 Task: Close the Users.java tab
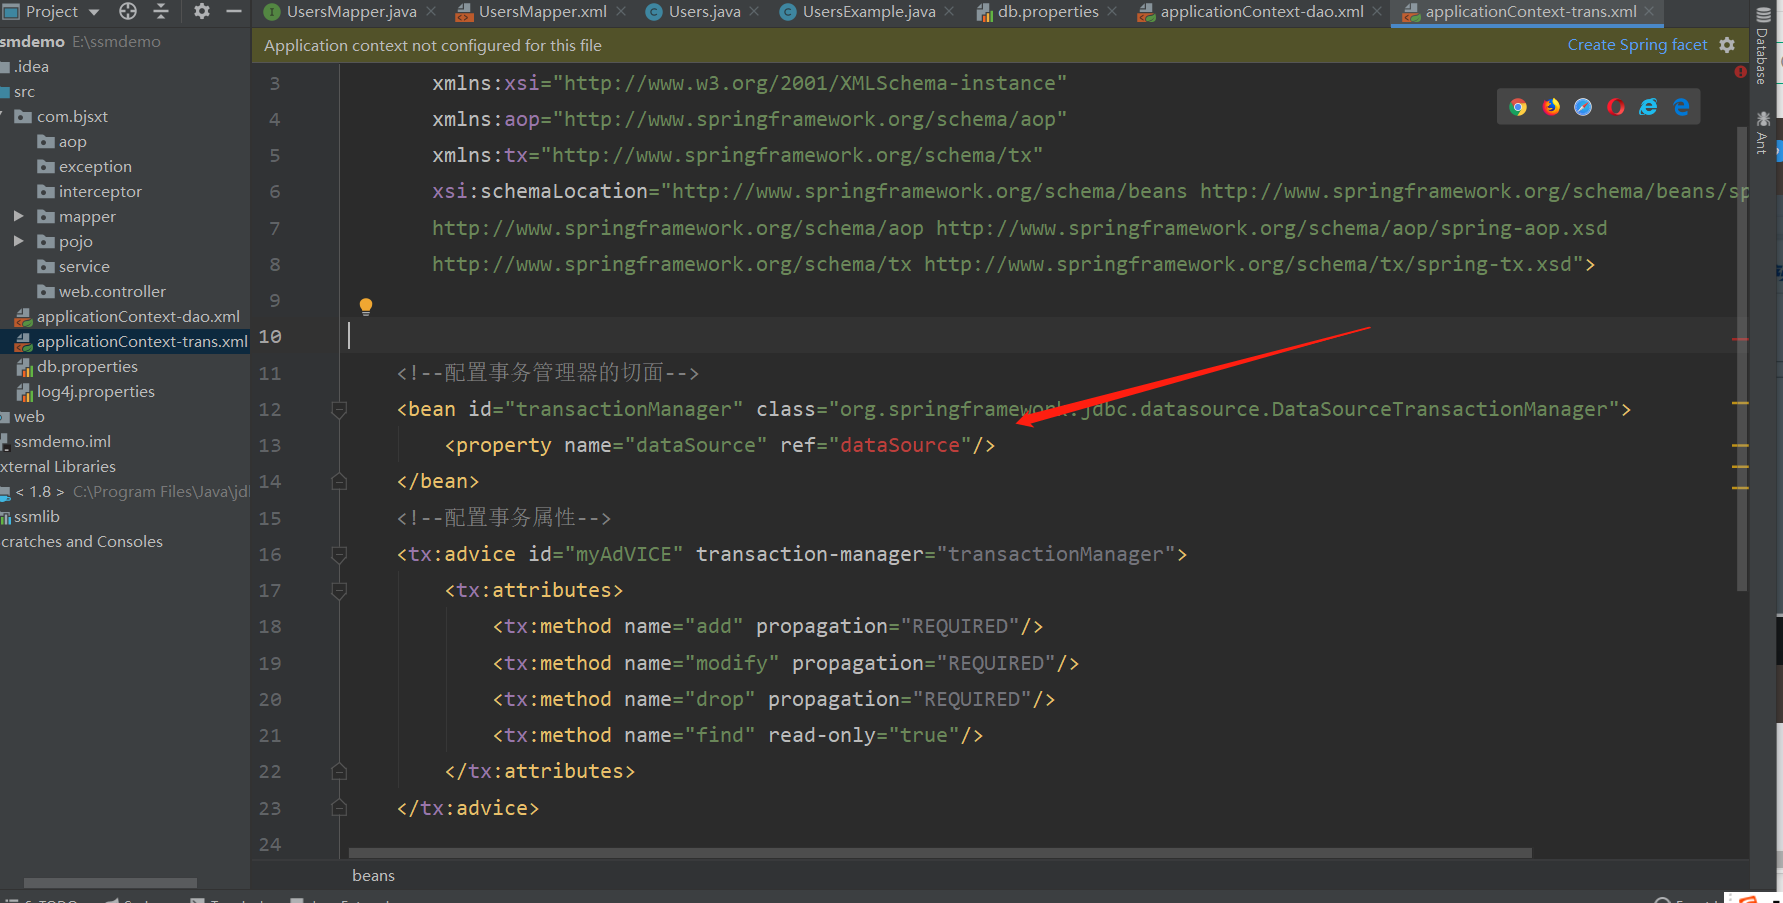754,12
